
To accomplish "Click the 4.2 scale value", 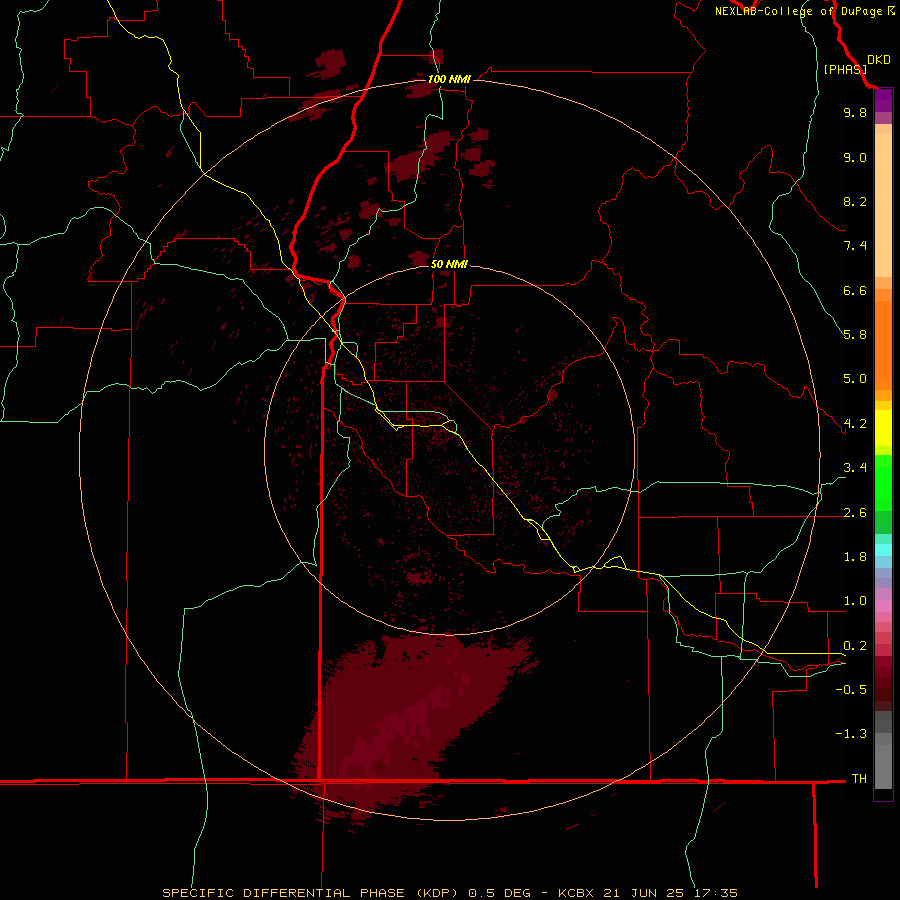I will click(x=855, y=424).
